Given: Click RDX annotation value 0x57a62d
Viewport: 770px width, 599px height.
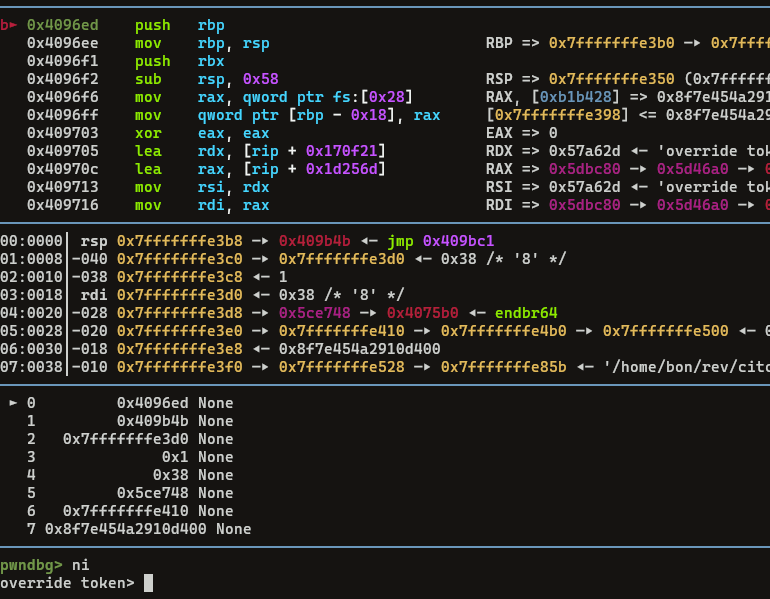Looking at the screenshot, I should (x=584, y=151).
